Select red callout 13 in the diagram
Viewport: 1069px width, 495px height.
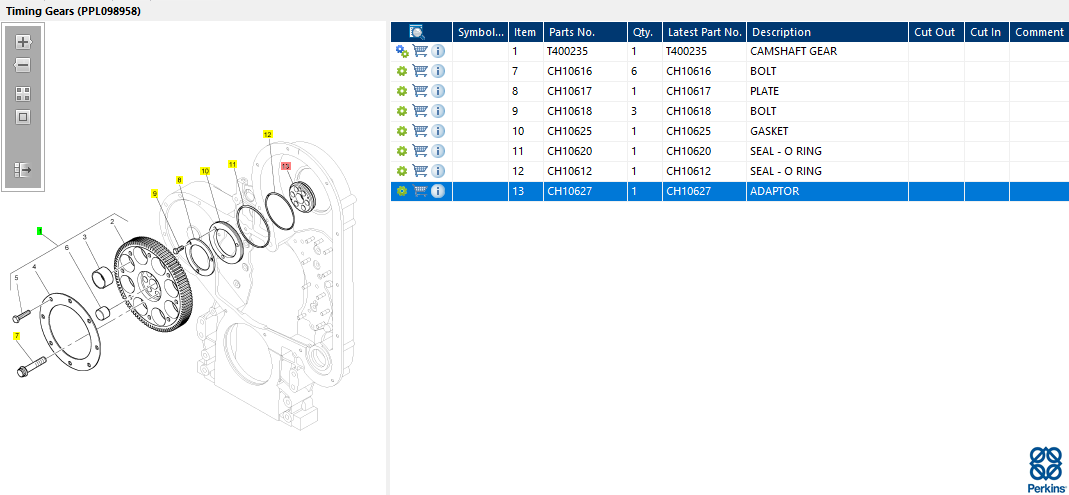tap(286, 166)
